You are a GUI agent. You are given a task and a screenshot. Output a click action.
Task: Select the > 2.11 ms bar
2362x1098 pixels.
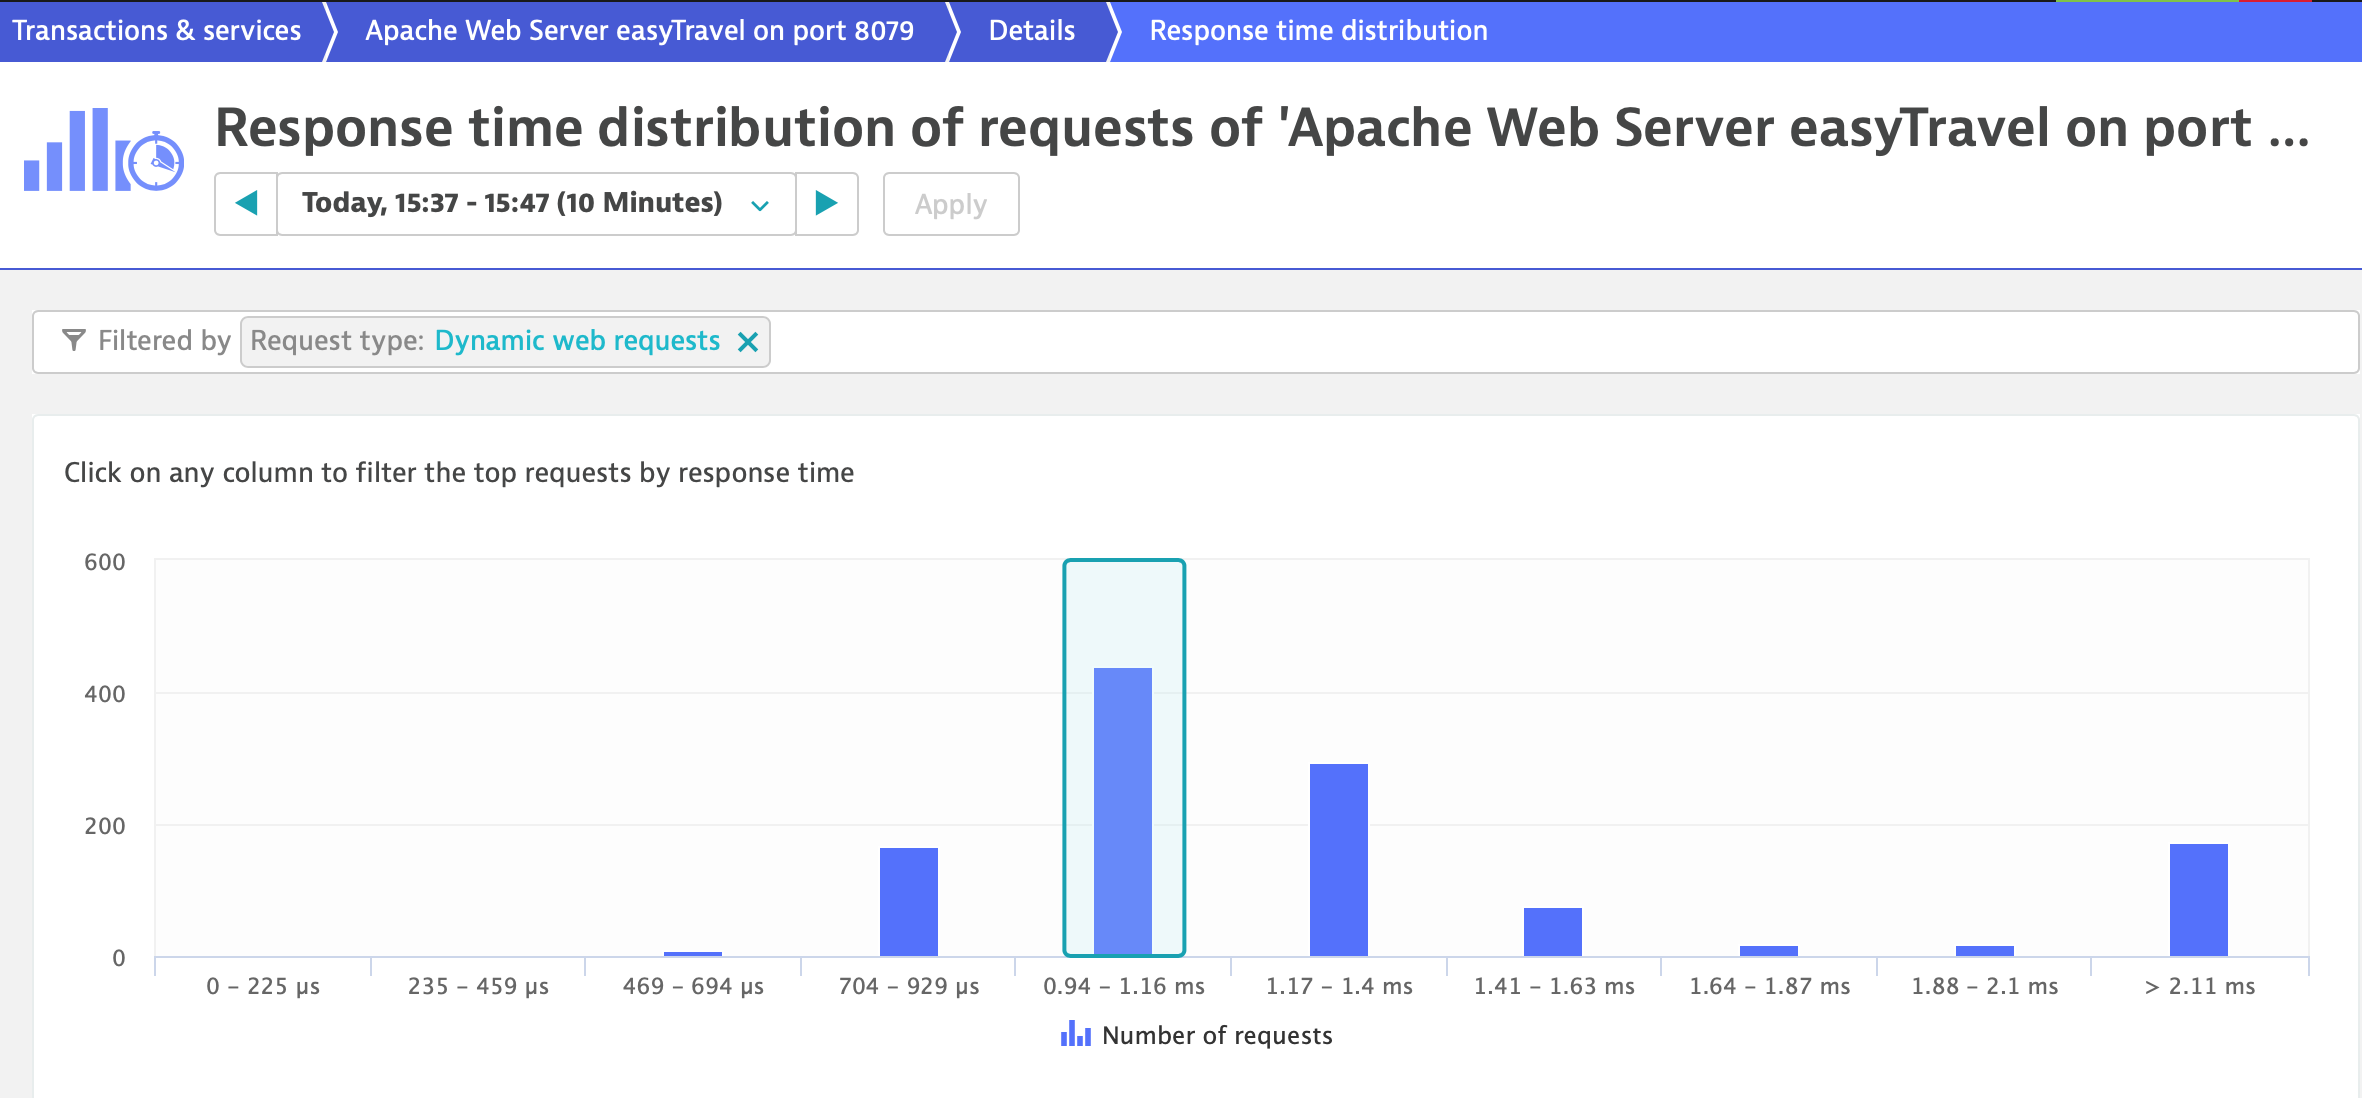tap(2198, 900)
